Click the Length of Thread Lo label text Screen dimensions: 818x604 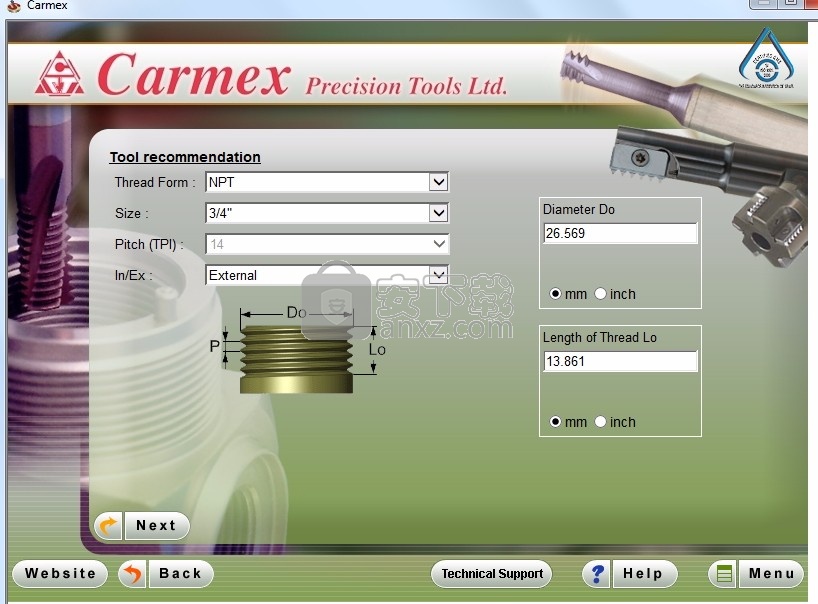click(x=600, y=337)
